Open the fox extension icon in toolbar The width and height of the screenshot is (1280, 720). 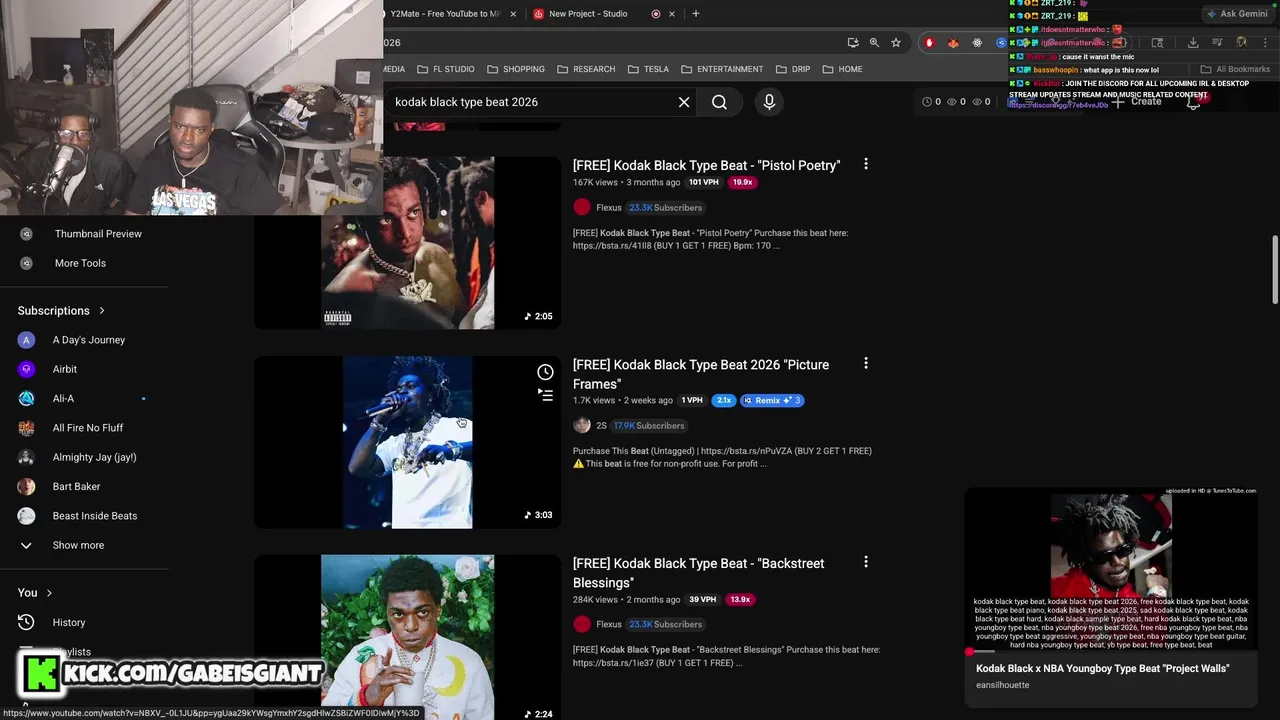(x=953, y=42)
